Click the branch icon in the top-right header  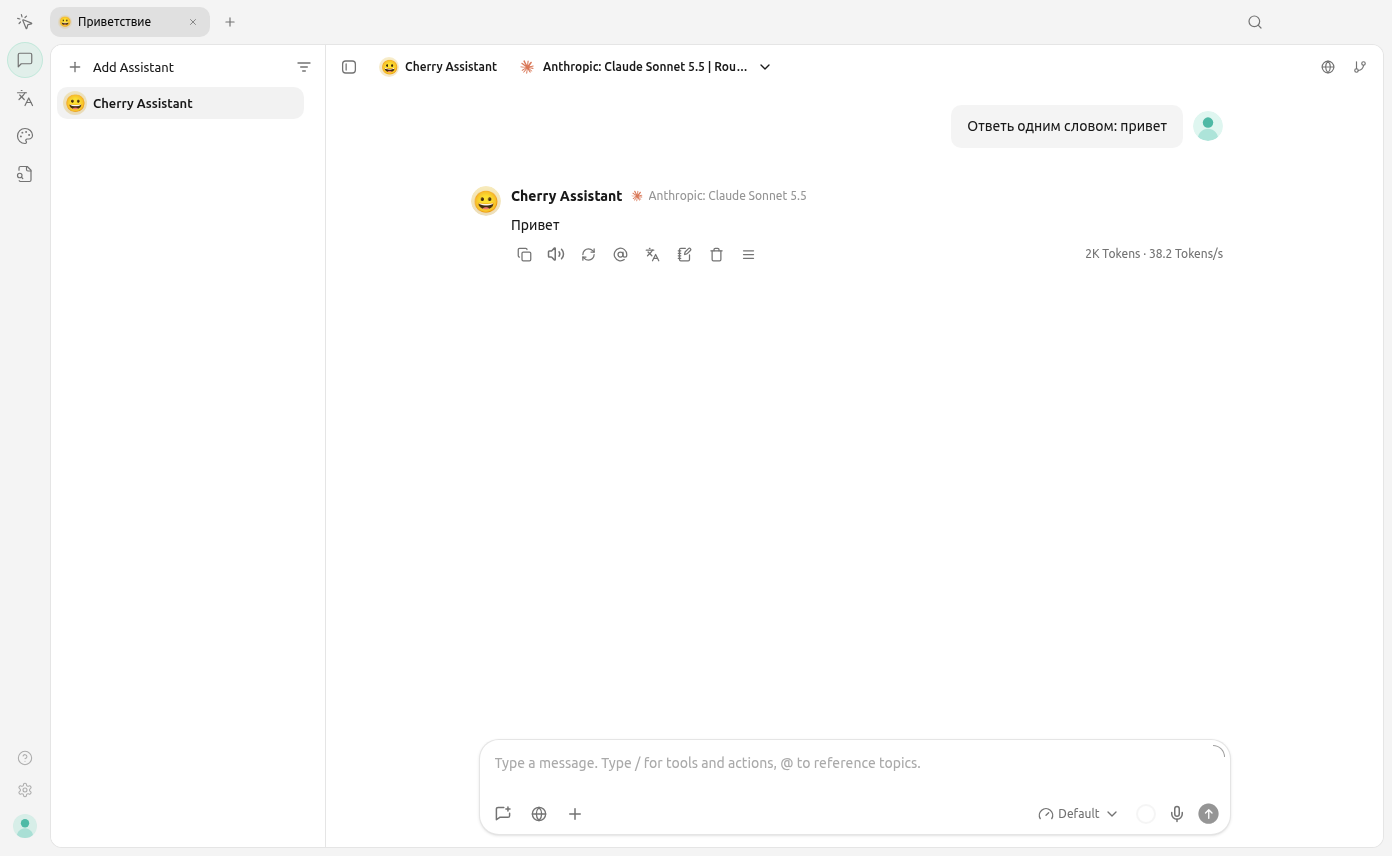[1360, 67]
